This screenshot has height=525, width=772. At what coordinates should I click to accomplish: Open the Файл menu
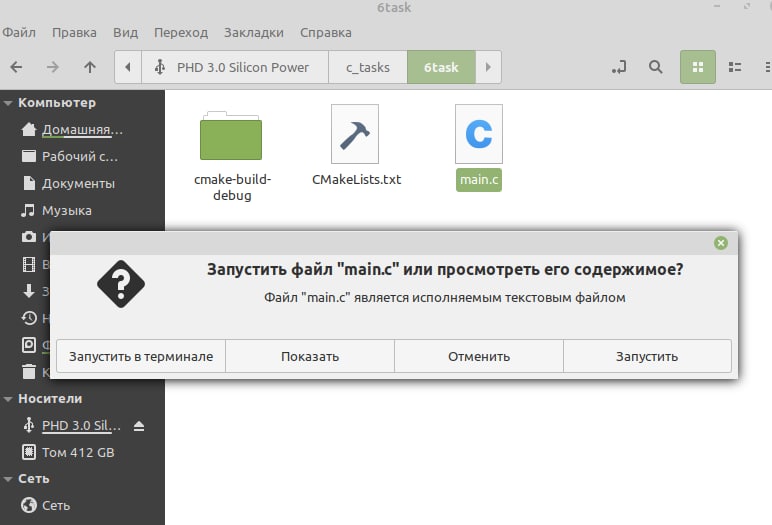coord(19,33)
